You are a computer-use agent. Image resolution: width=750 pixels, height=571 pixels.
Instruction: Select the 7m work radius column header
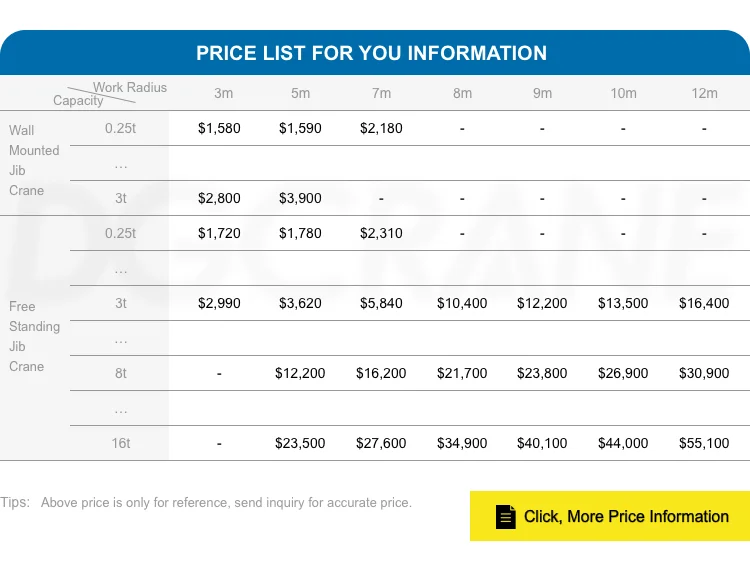tap(381, 93)
